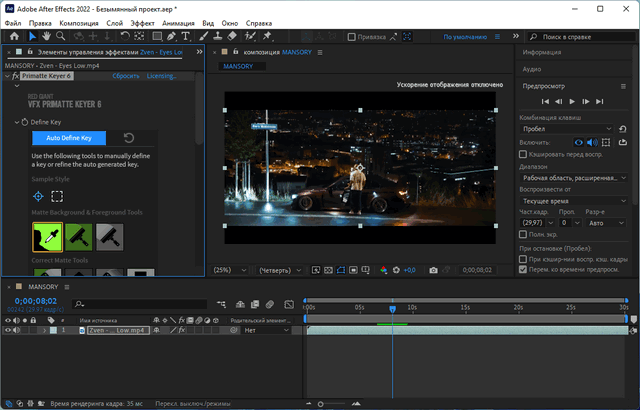Image resolution: width=640 pixels, height=410 pixels.
Task: Check Кэшировать перед воспр. option
Action: [x=524, y=155]
